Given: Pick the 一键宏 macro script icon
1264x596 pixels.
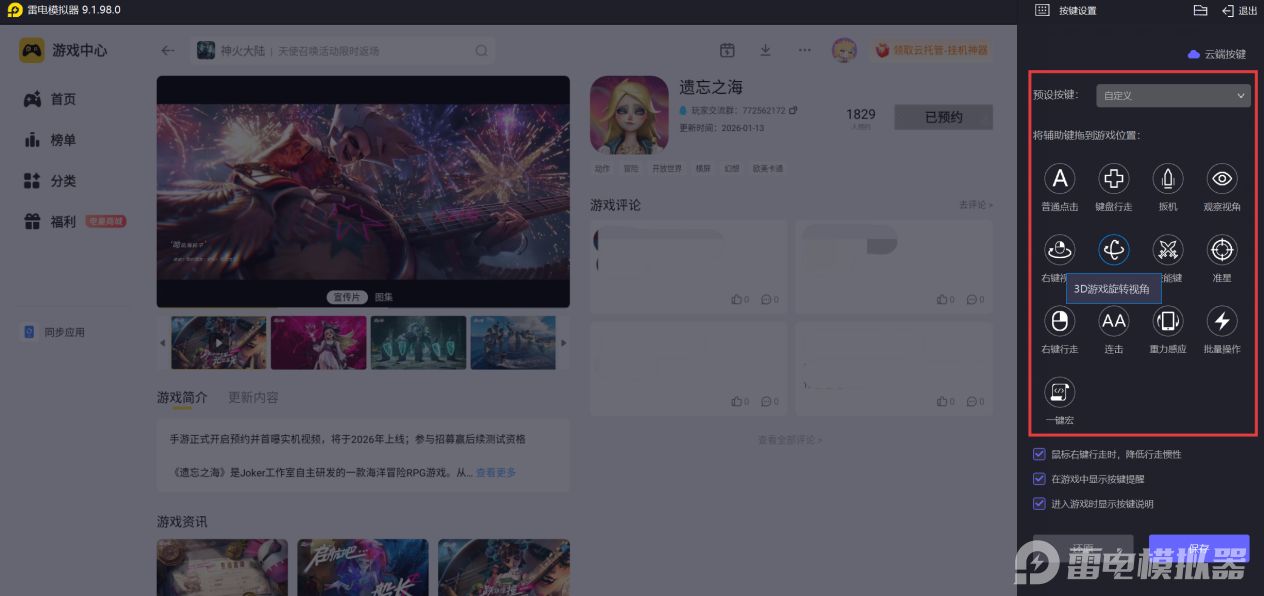Looking at the screenshot, I should point(1059,392).
